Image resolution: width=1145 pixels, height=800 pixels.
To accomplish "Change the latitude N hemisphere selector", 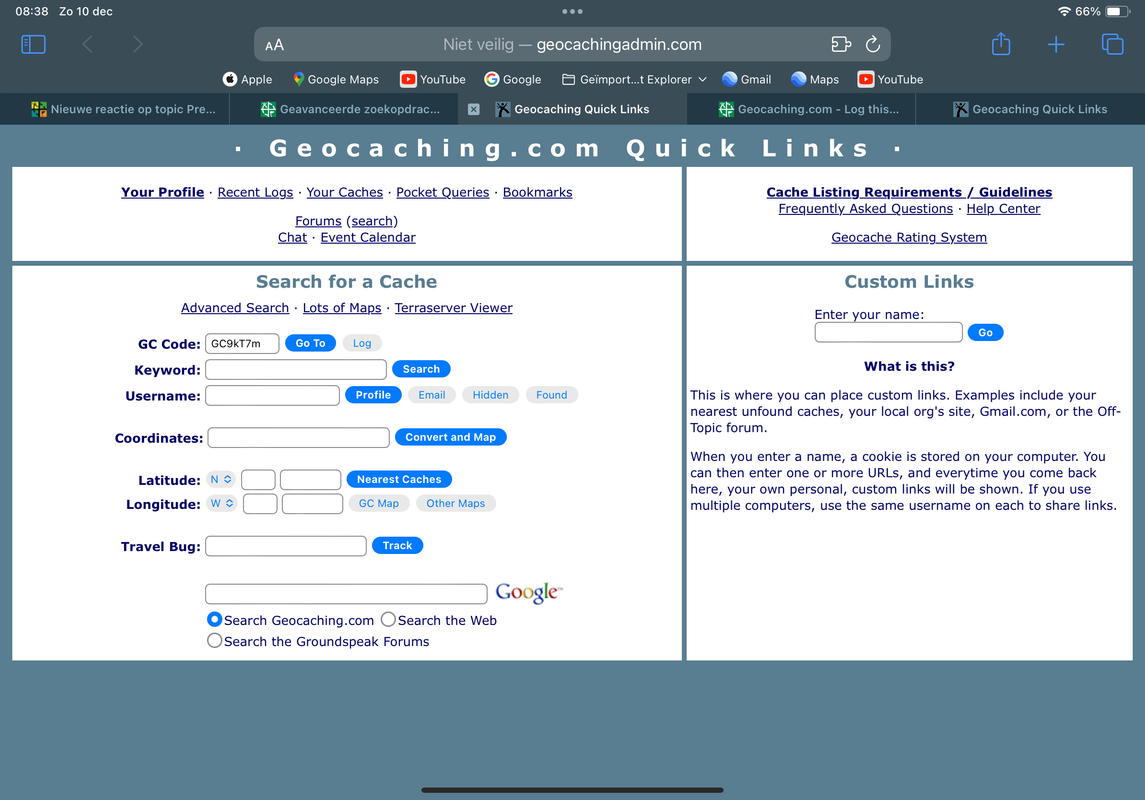I will coord(221,480).
